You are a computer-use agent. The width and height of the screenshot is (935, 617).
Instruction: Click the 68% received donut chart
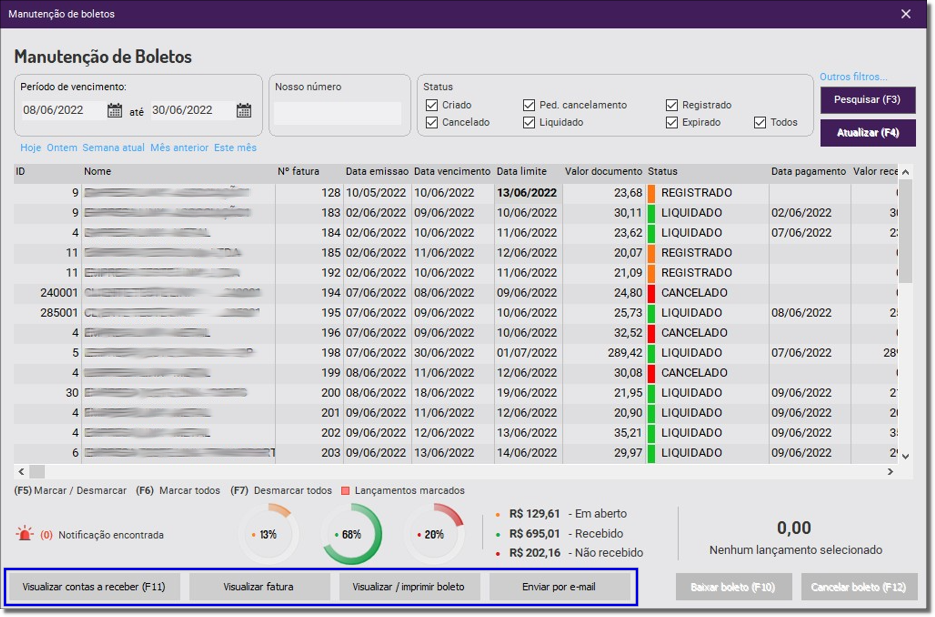352,534
